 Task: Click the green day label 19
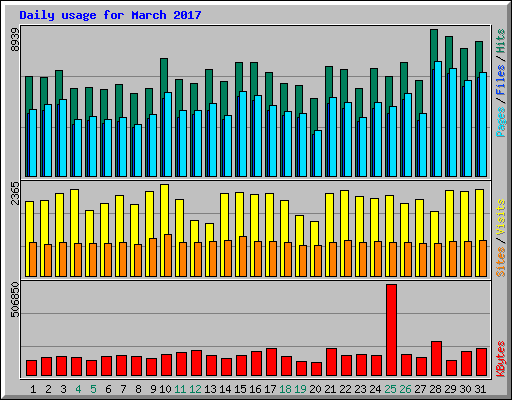point(300,389)
